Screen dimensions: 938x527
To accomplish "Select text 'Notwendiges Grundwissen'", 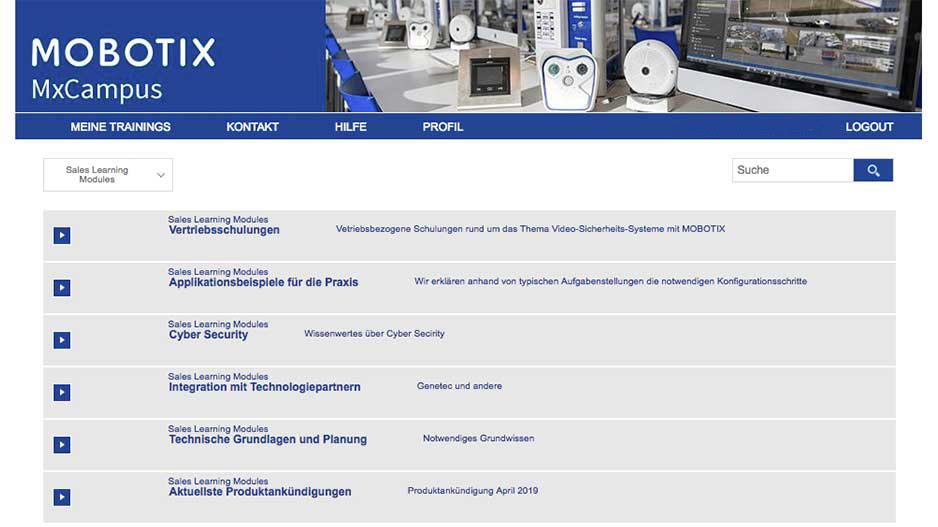I will coord(479,438).
